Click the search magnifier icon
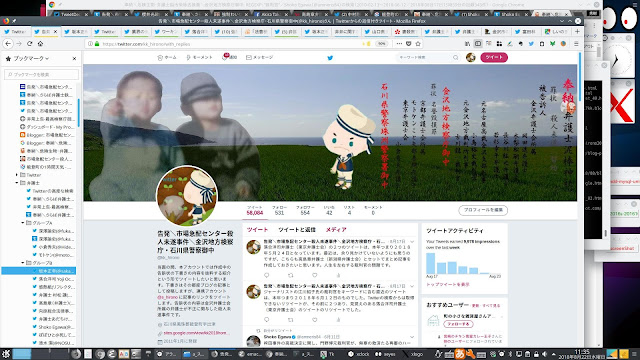This screenshot has width=640, height=360. click(456, 58)
